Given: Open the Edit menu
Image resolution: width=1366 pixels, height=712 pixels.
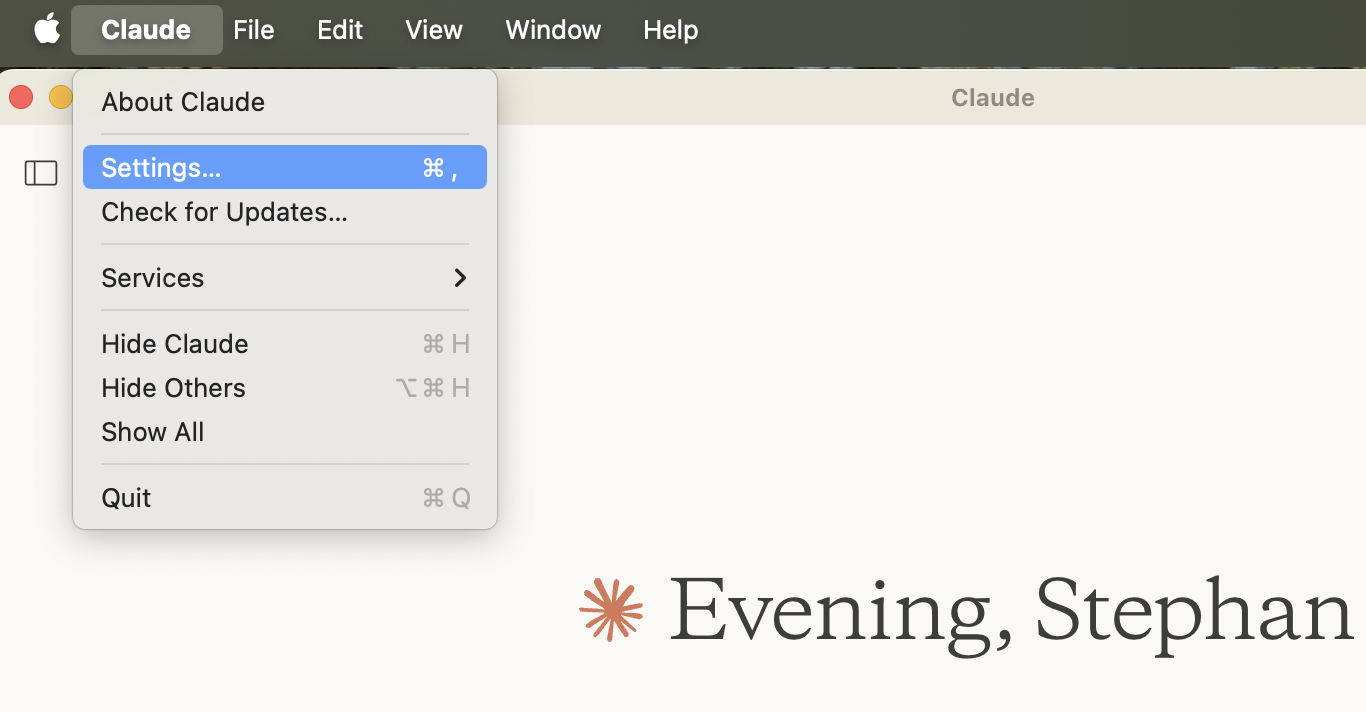Looking at the screenshot, I should [x=340, y=30].
